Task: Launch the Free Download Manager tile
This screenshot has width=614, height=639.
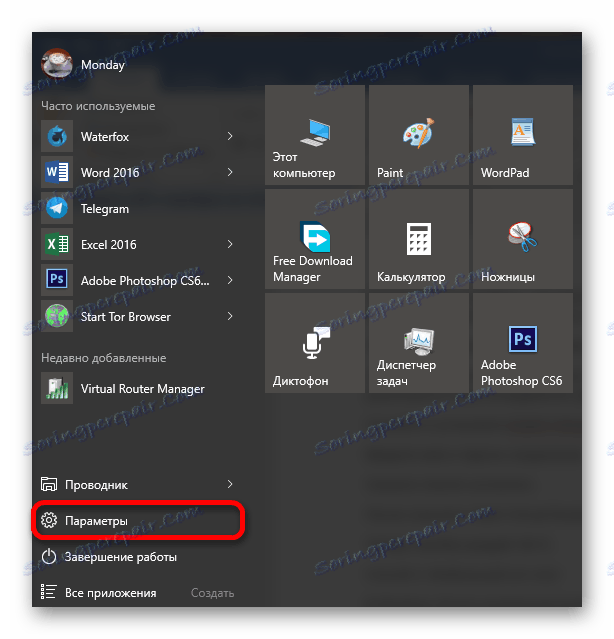Action: pyautogui.click(x=315, y=239)
